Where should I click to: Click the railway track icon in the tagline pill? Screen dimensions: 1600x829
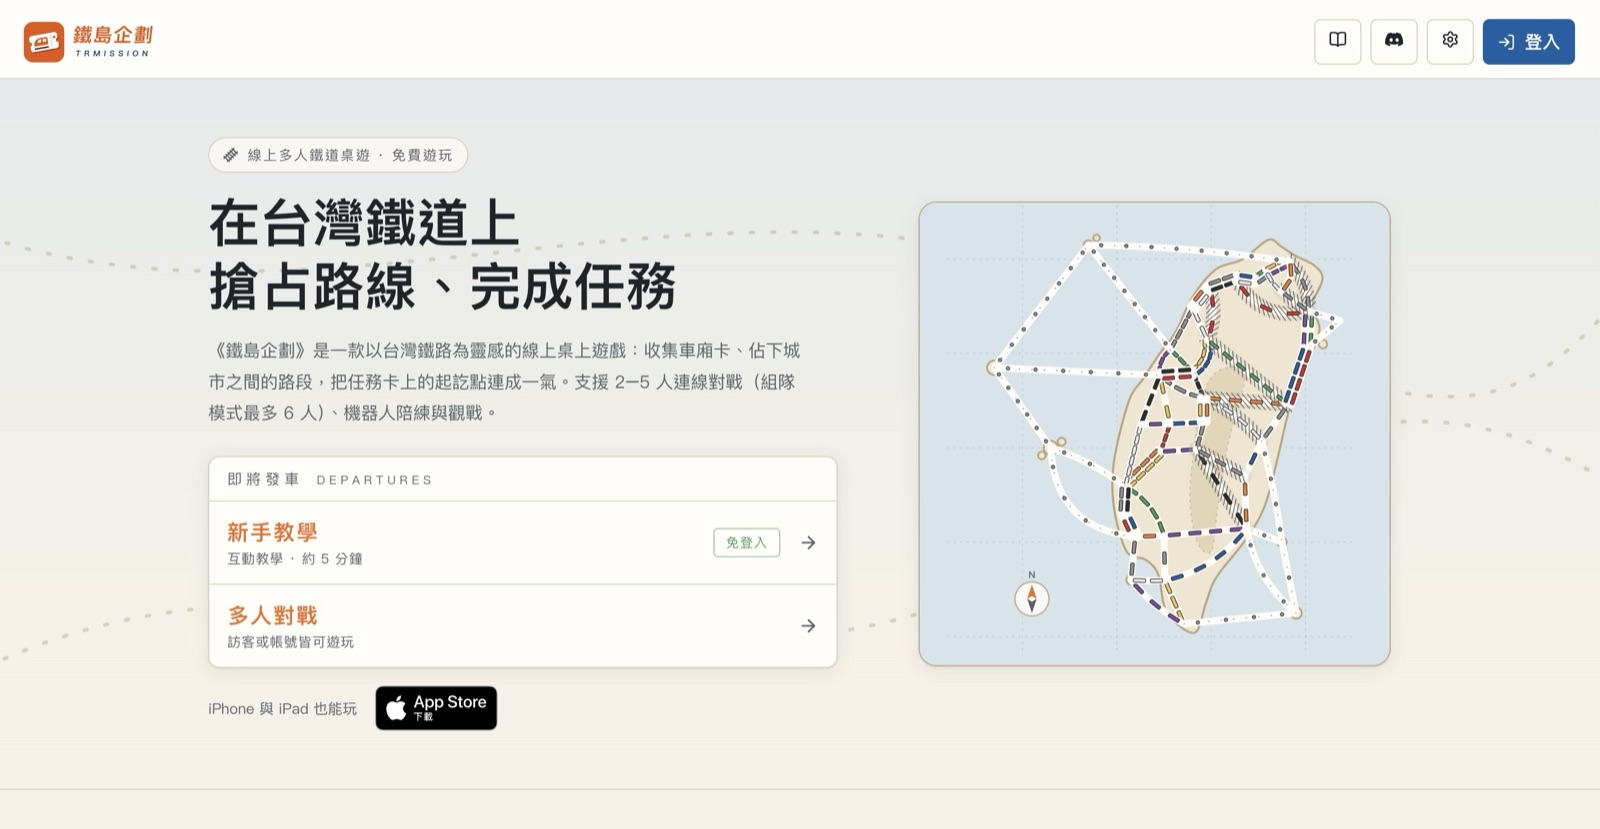[231, 155]
